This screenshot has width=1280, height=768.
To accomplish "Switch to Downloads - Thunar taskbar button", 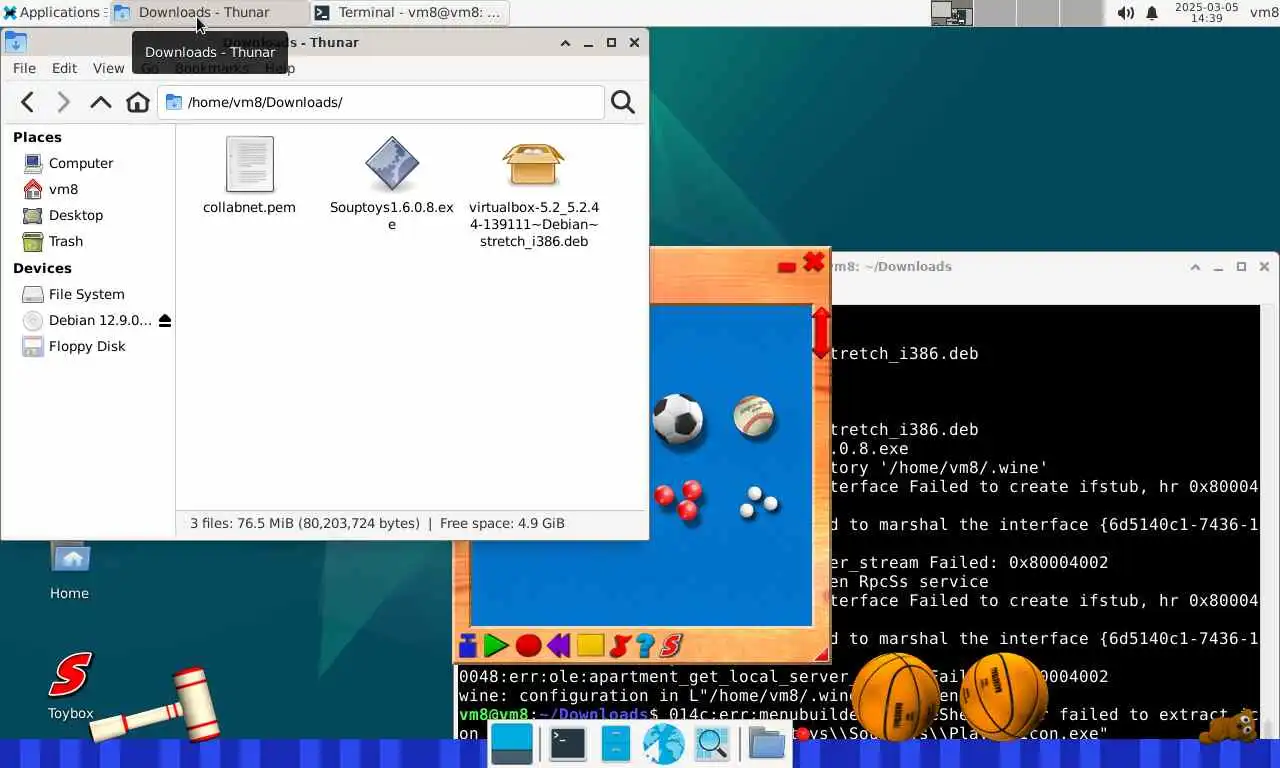I will (208, 12).
